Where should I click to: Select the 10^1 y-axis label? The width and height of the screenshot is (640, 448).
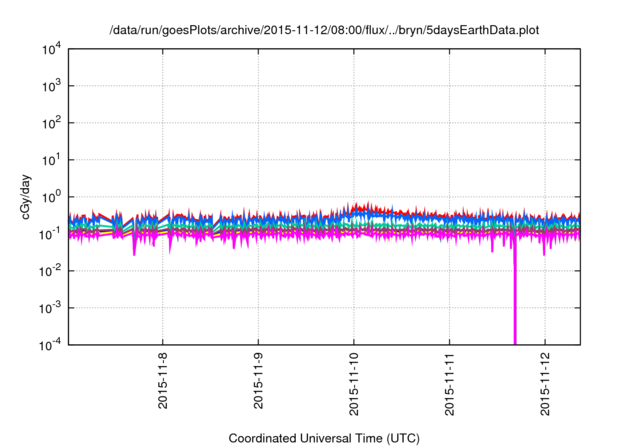coord(52,160)
